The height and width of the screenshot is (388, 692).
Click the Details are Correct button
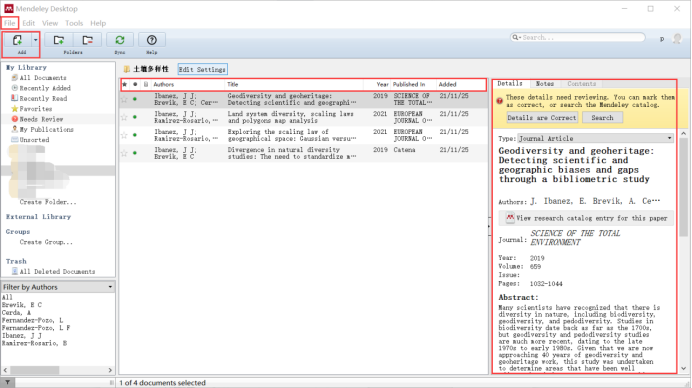[x=542, y=117]
